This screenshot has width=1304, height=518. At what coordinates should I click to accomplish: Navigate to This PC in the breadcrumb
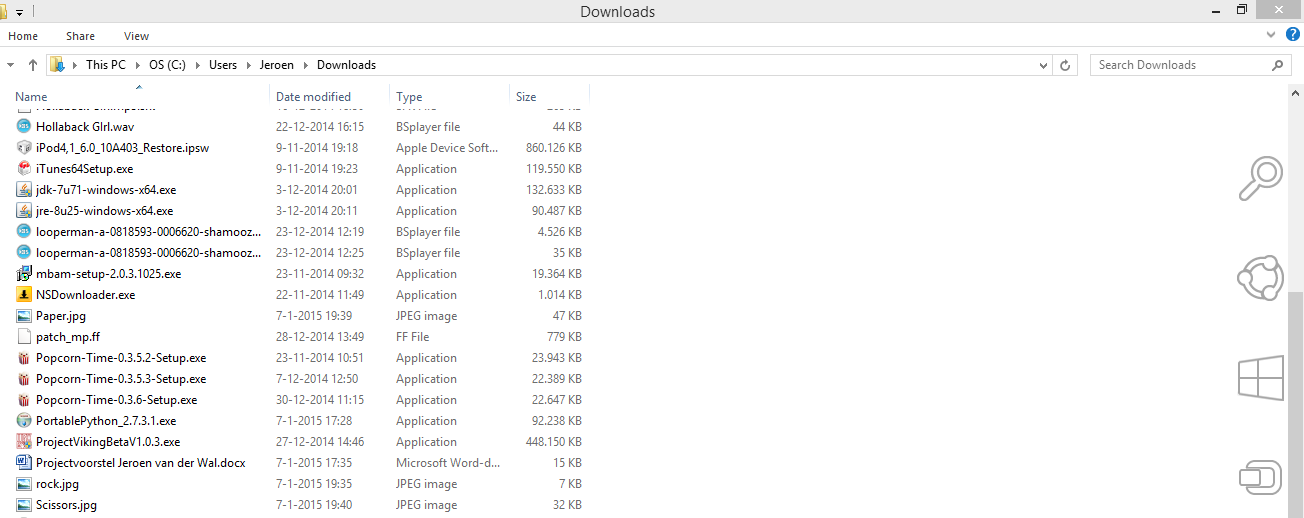tap(106, 65)
